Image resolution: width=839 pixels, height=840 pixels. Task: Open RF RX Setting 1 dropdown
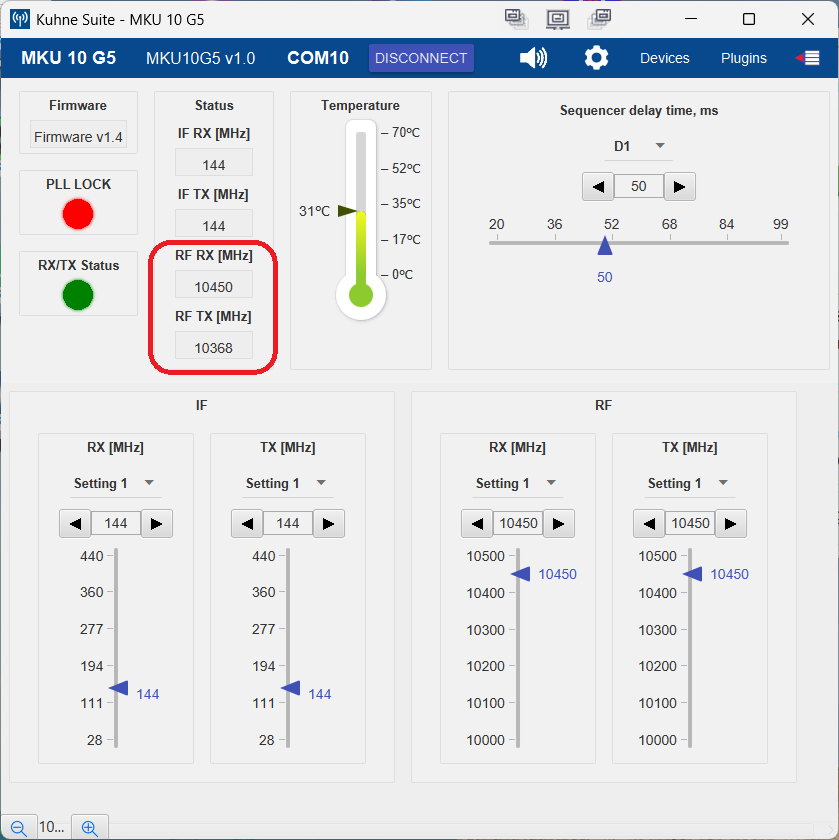tap(516, 483)
